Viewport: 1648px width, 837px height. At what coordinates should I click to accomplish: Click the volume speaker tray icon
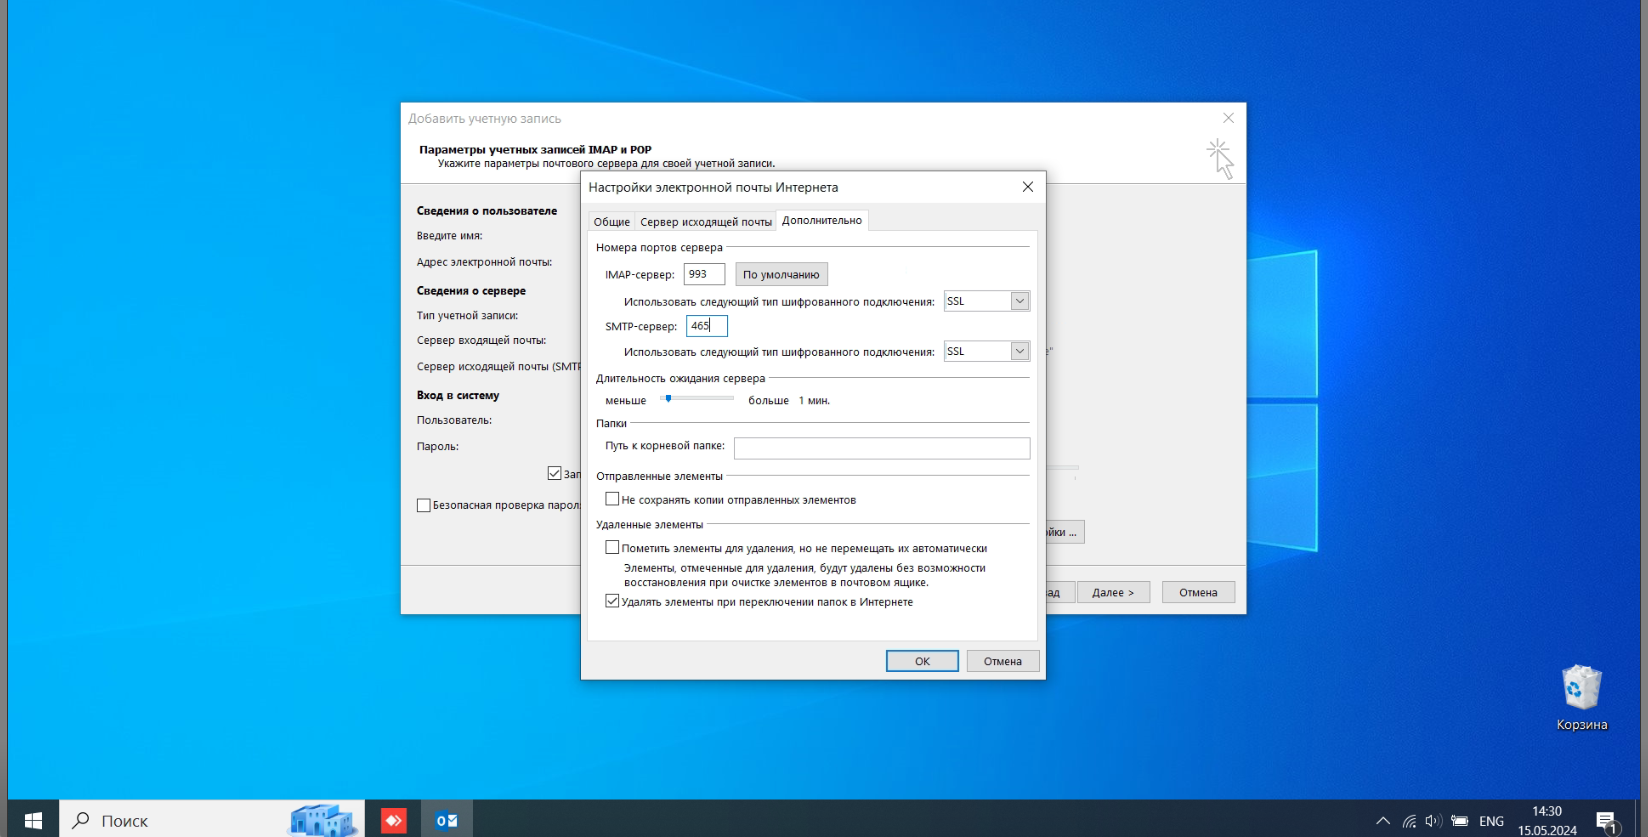[1433, 821]
